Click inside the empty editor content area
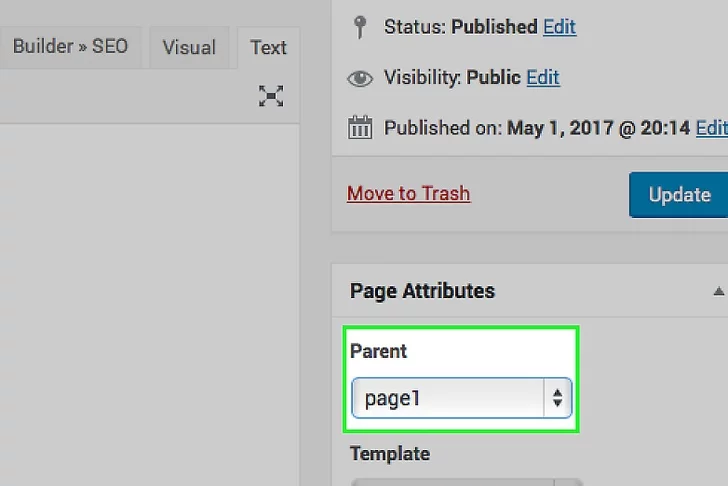The height and width of the screenshot is (486, 728). point(150,300)
